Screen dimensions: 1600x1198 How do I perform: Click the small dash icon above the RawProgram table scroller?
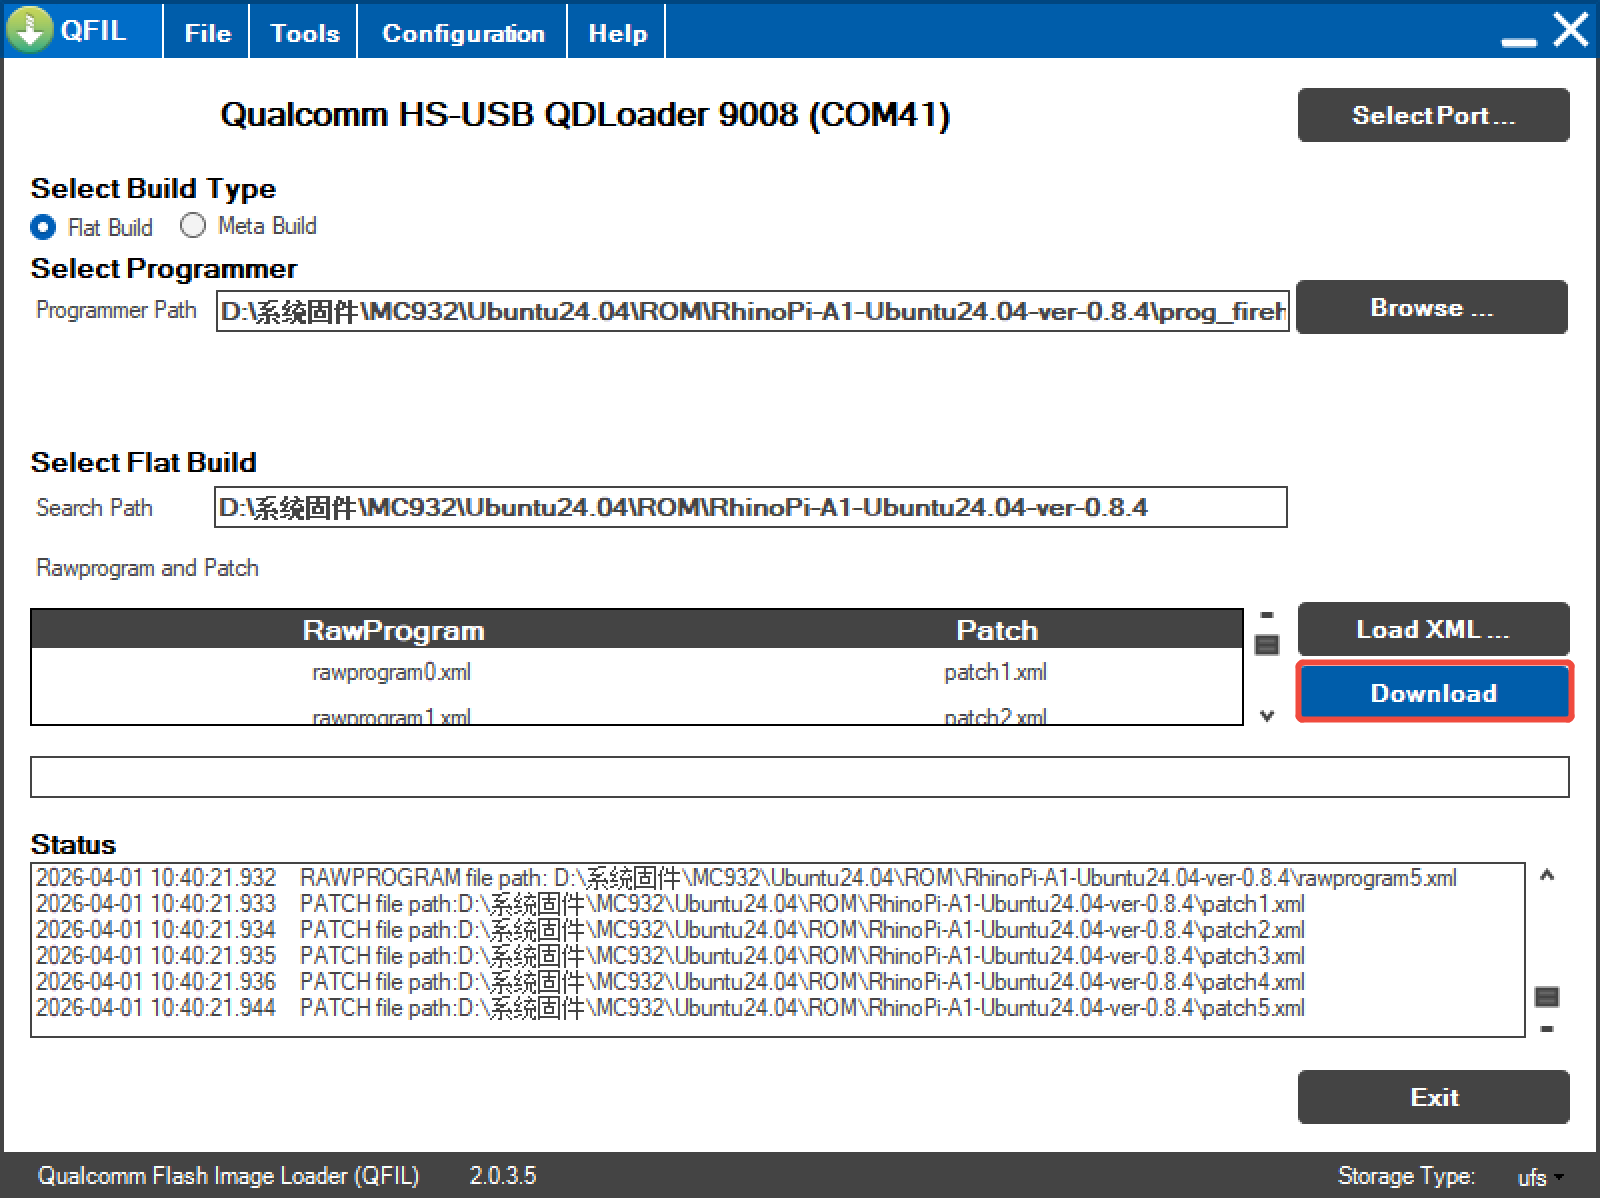(1267, 615)
